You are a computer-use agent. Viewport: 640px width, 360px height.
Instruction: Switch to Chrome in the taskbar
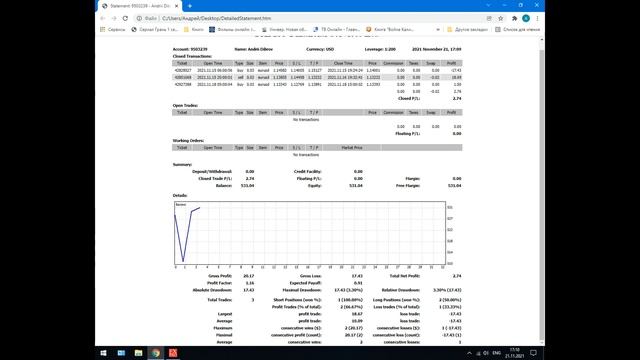coord(156,353)
